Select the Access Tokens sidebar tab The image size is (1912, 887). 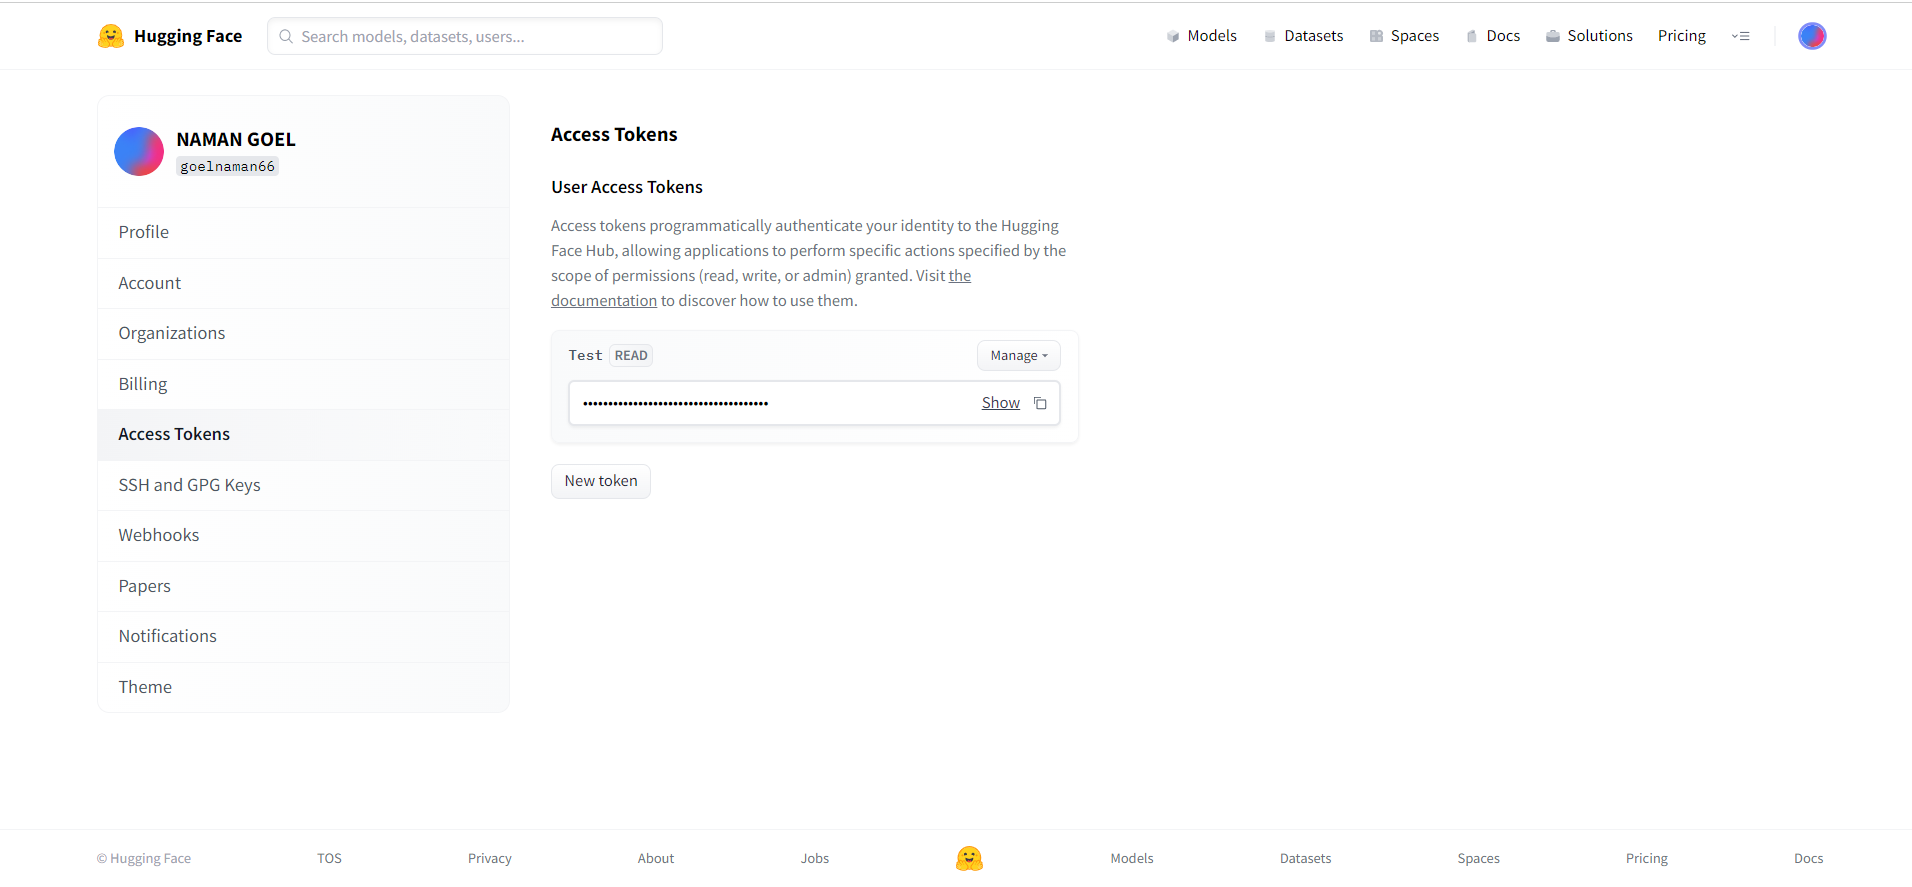click(304, 434)
